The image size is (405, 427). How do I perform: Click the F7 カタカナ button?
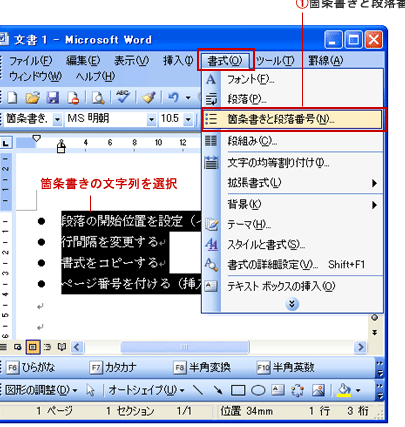(113, 368)
